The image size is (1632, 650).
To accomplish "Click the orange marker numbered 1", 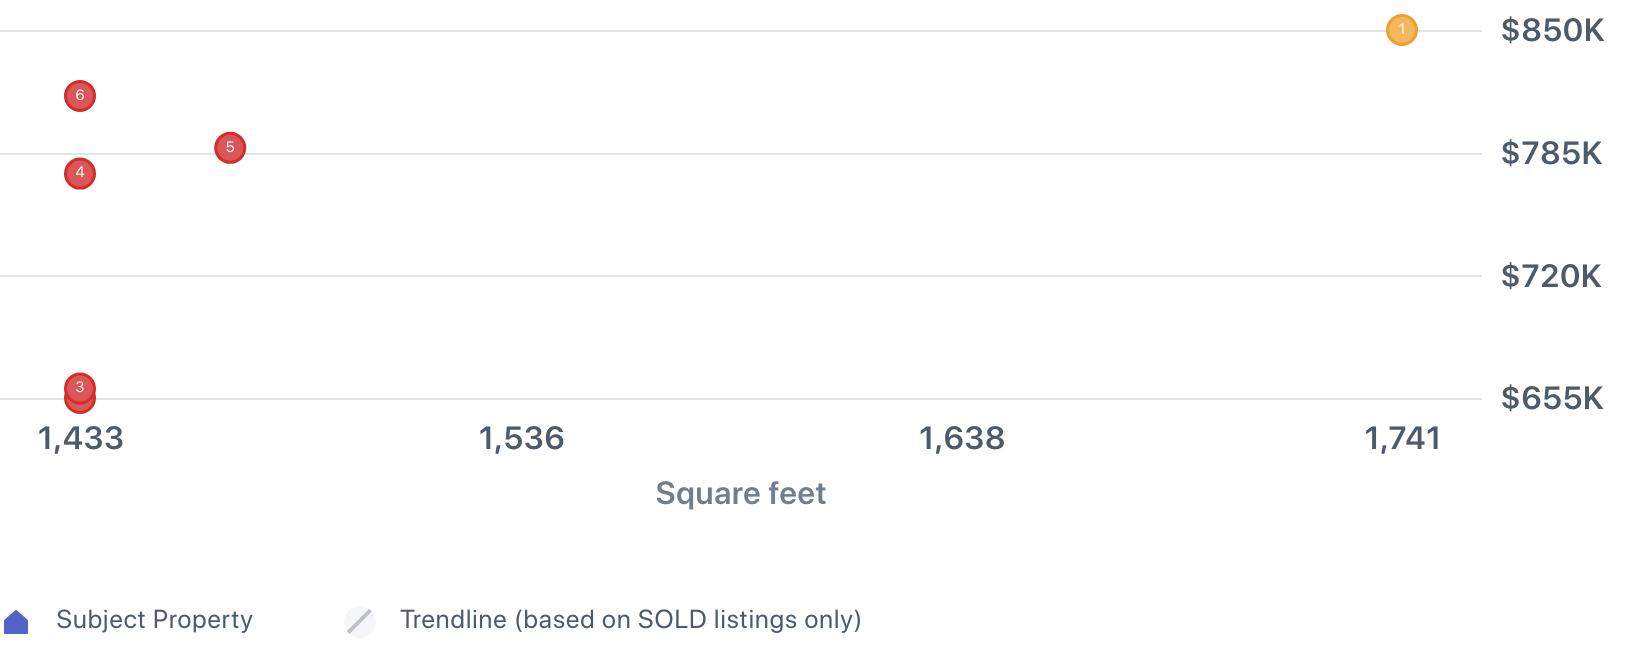I will click(x=1401, y=30).
